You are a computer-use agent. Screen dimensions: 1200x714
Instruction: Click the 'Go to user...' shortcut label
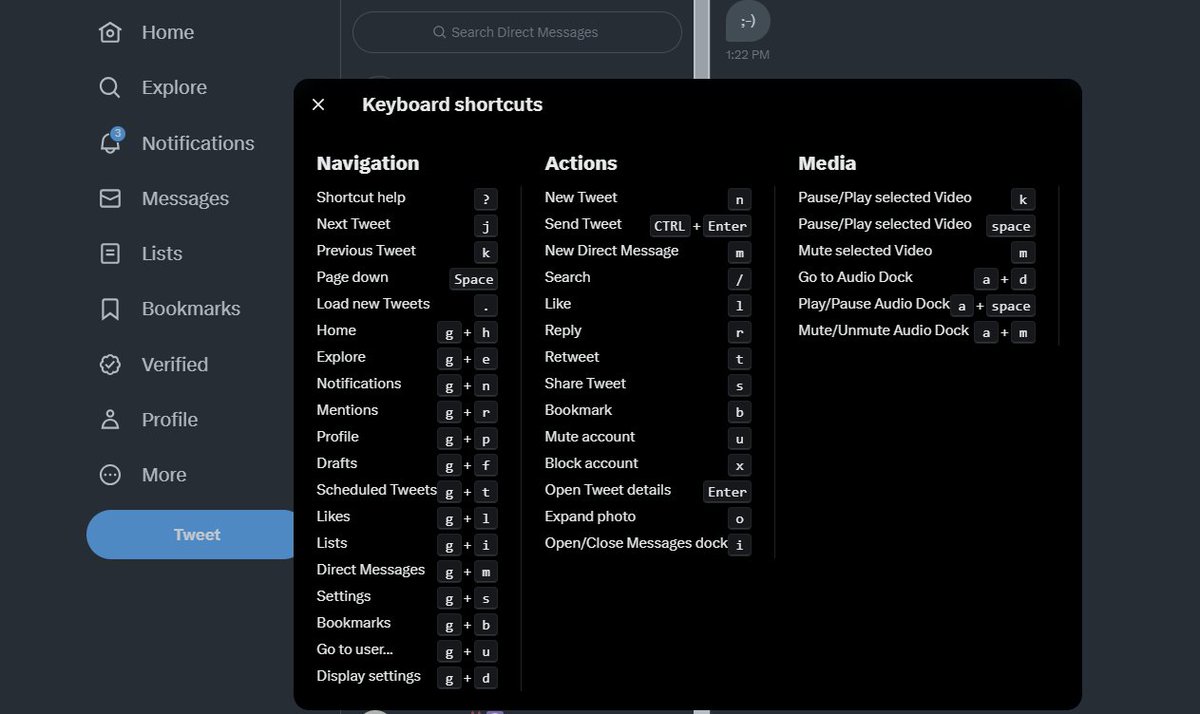[x=355, y=650]
